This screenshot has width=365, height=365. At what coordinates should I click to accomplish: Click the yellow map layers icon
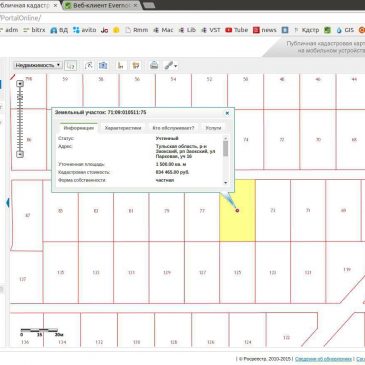(136, 65)
